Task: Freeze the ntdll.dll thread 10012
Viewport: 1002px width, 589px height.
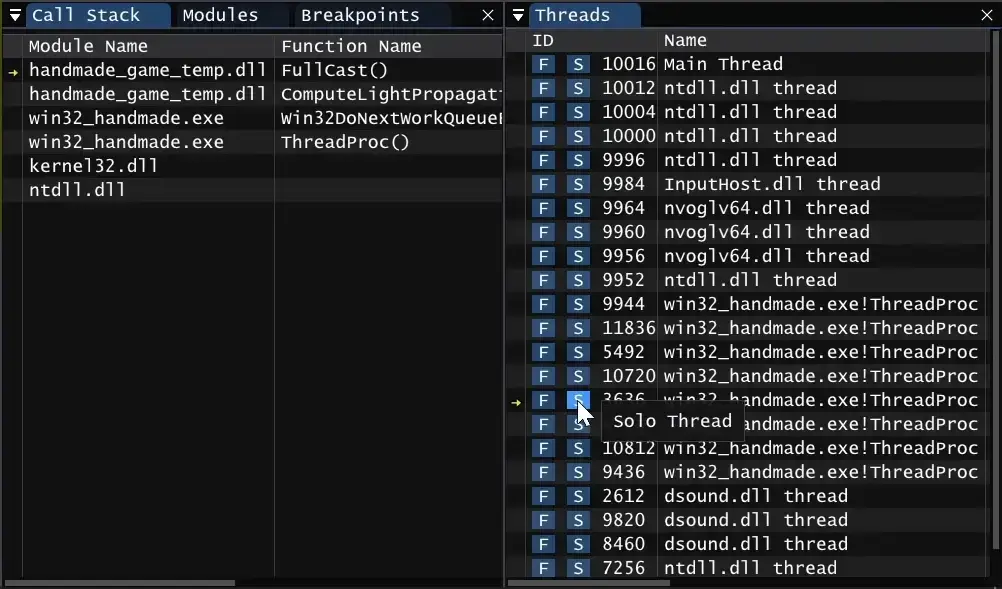Action: pos(543,88)
